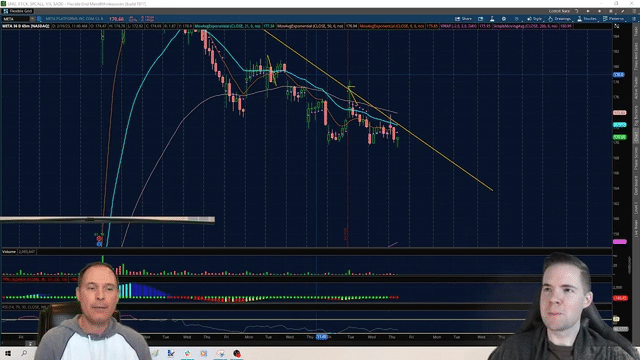Expand the META symbol dropdown arrow

[x=32, y=19]
